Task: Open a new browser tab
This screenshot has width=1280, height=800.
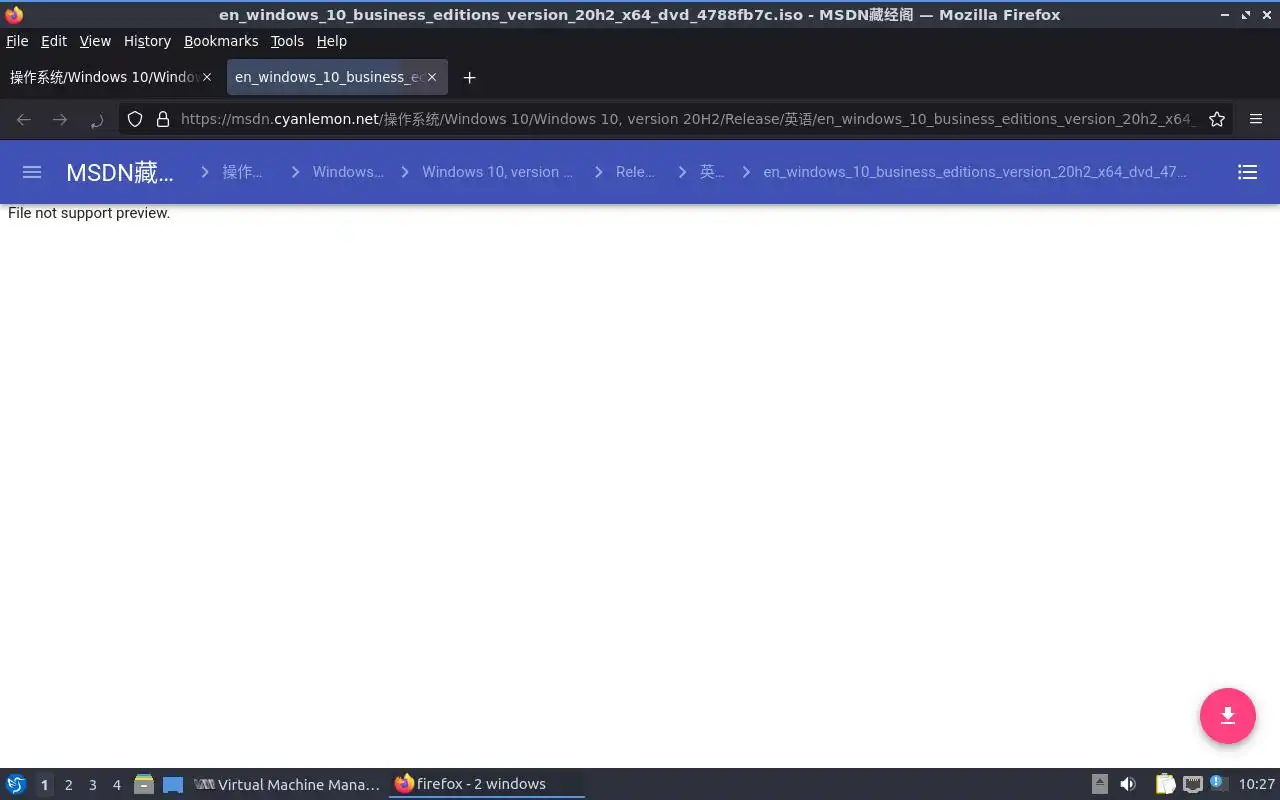Action: pyautogui.click(x=469, y=77)
